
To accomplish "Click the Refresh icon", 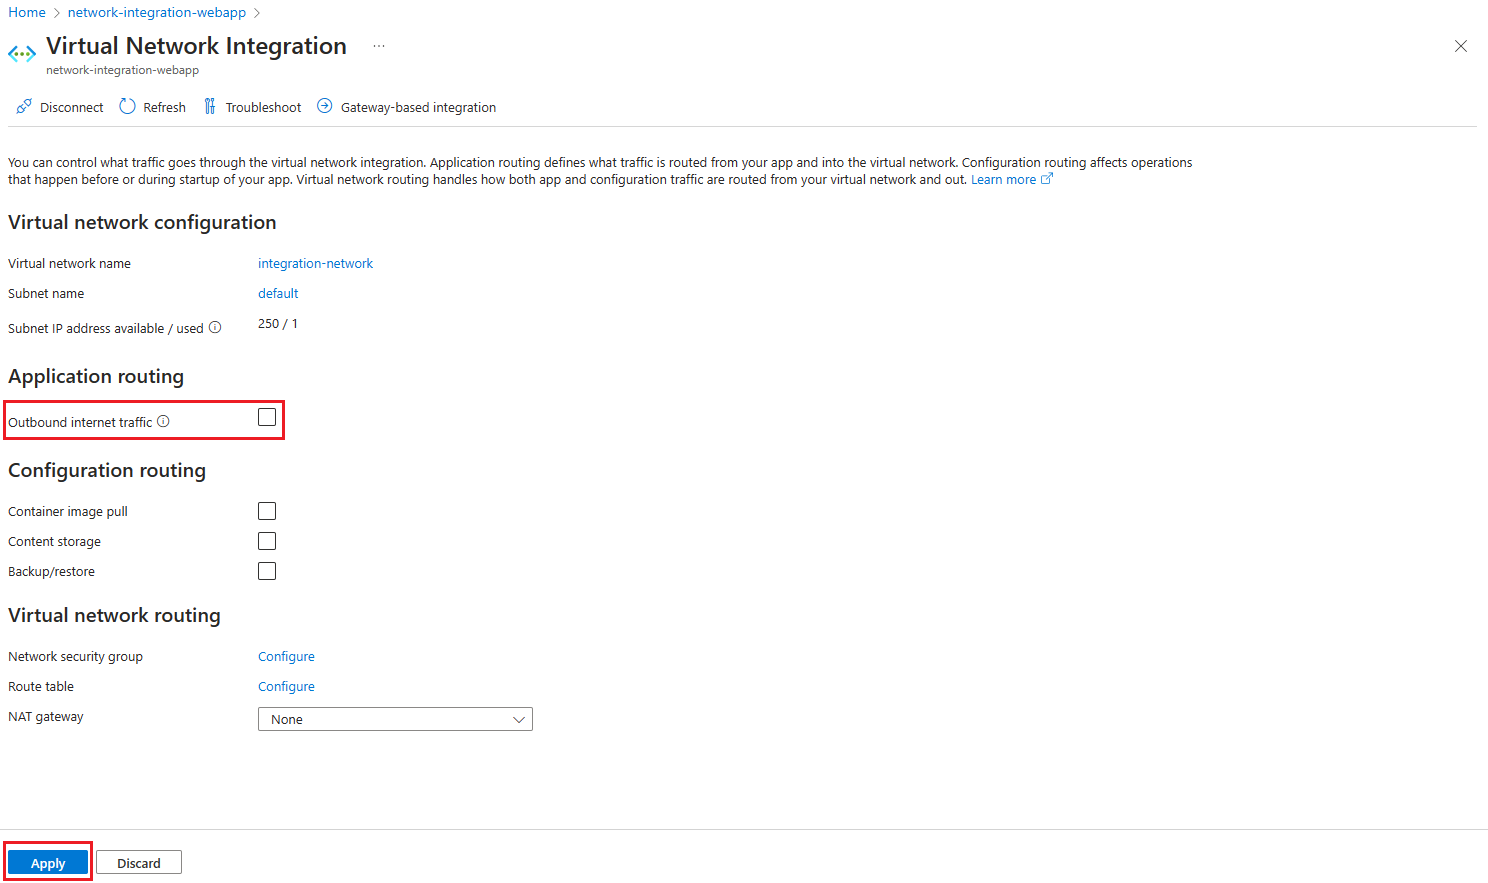I will click(127, 106).
